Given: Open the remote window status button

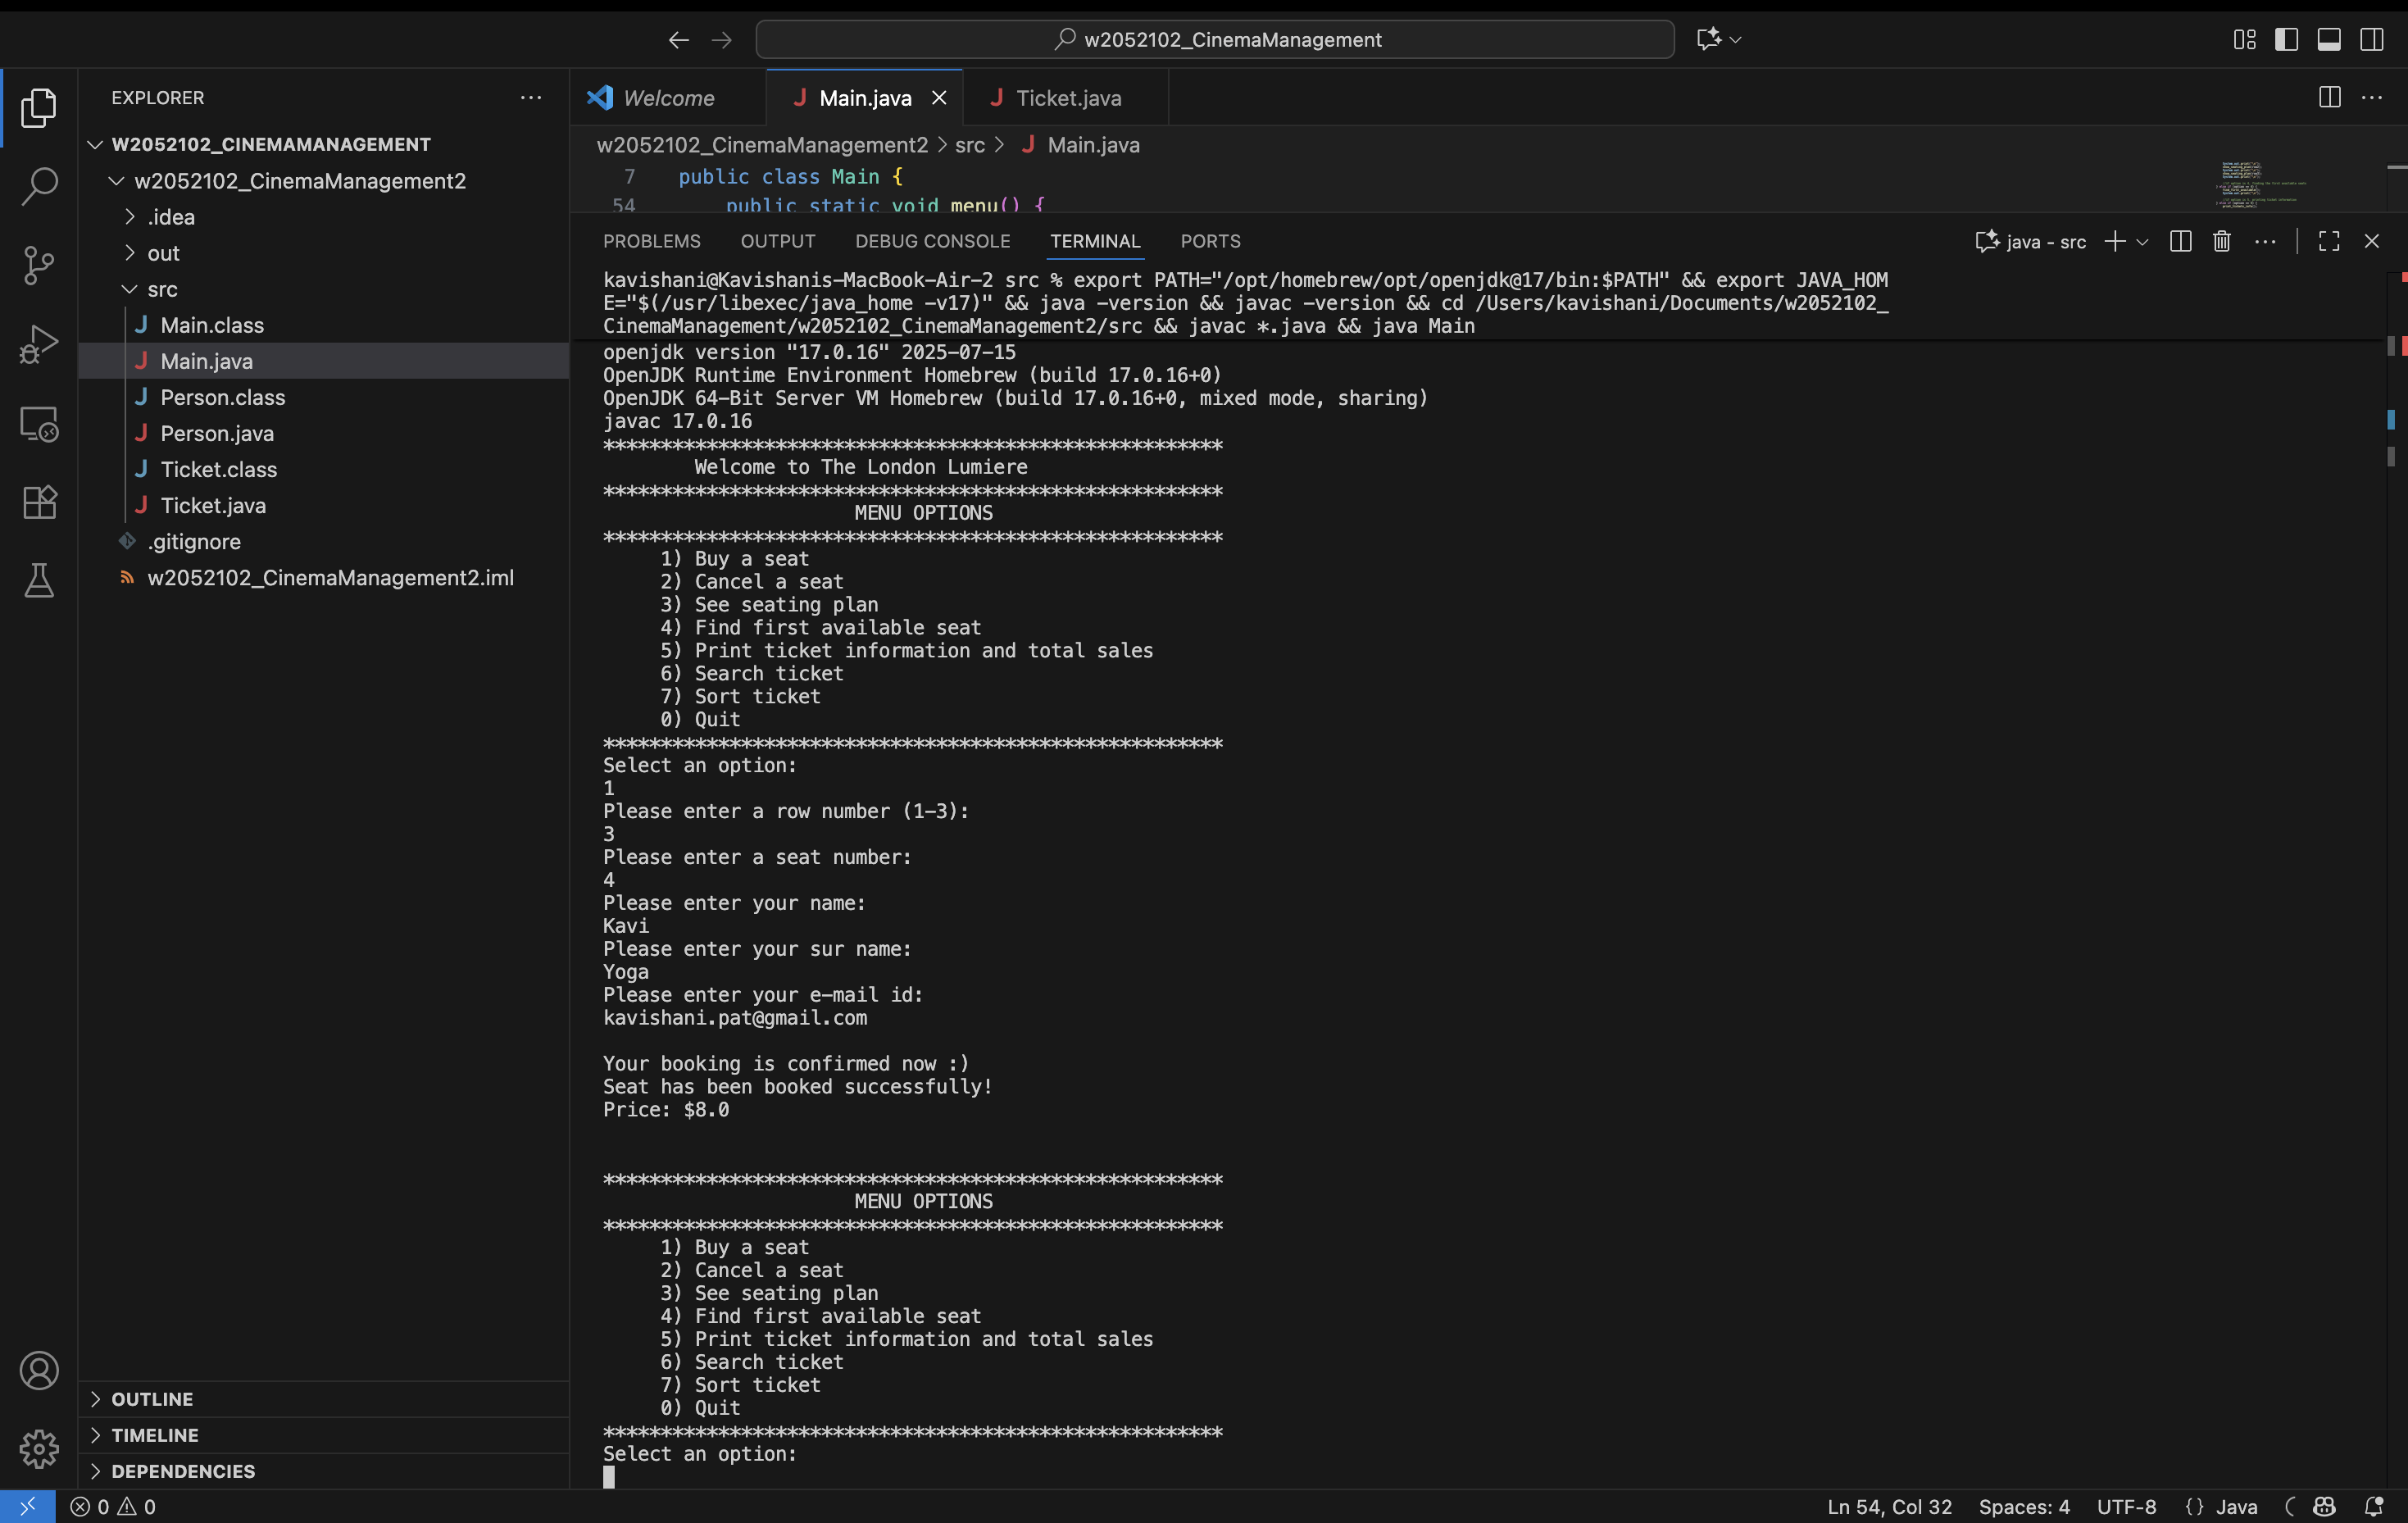Looking at the screenshot, I should pos(27,1506).
